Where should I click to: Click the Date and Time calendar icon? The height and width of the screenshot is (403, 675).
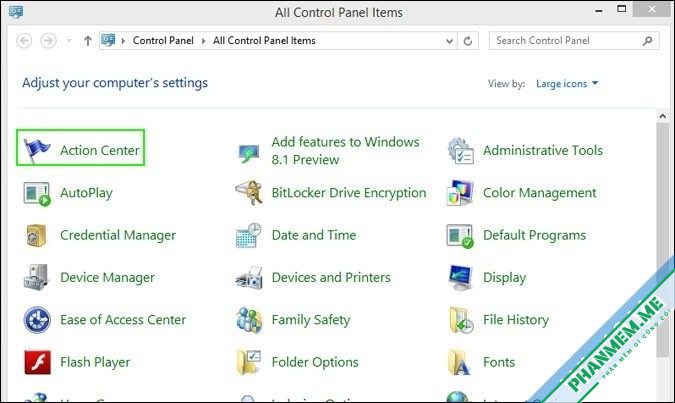click(249, 235)
